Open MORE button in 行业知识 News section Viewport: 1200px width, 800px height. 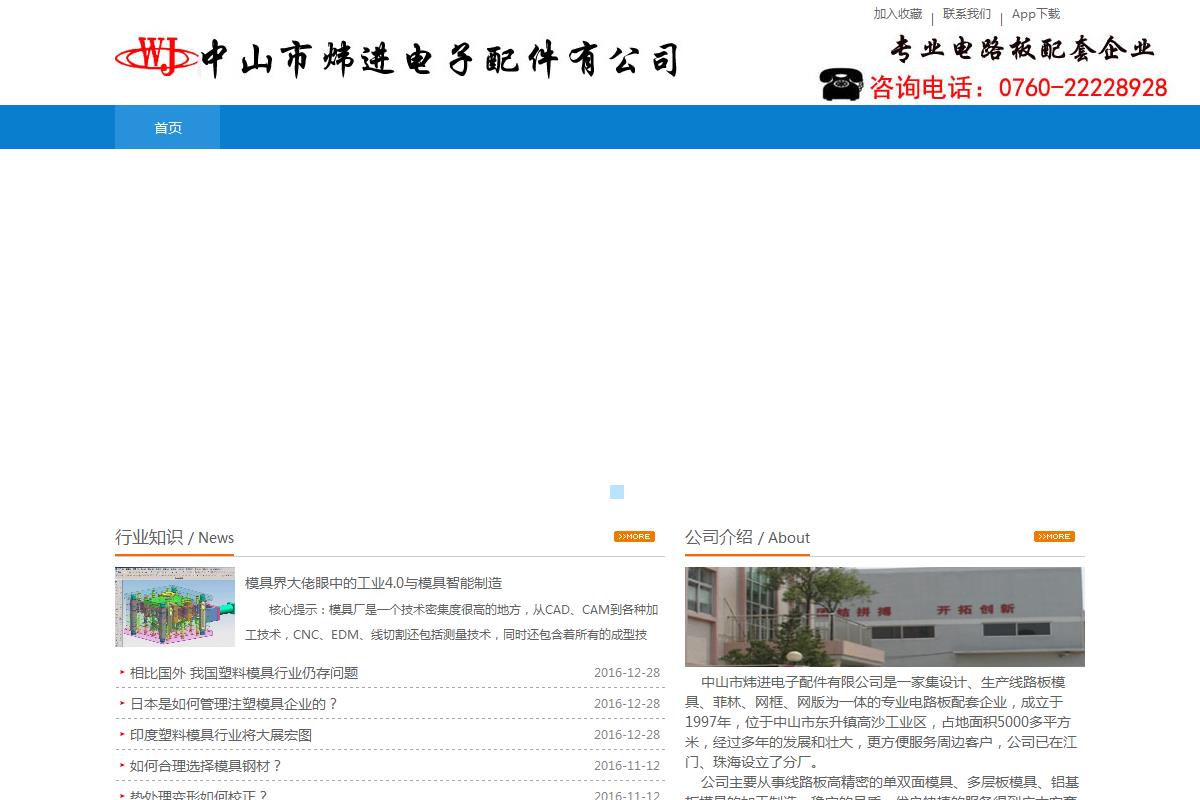tap(634, 537)
